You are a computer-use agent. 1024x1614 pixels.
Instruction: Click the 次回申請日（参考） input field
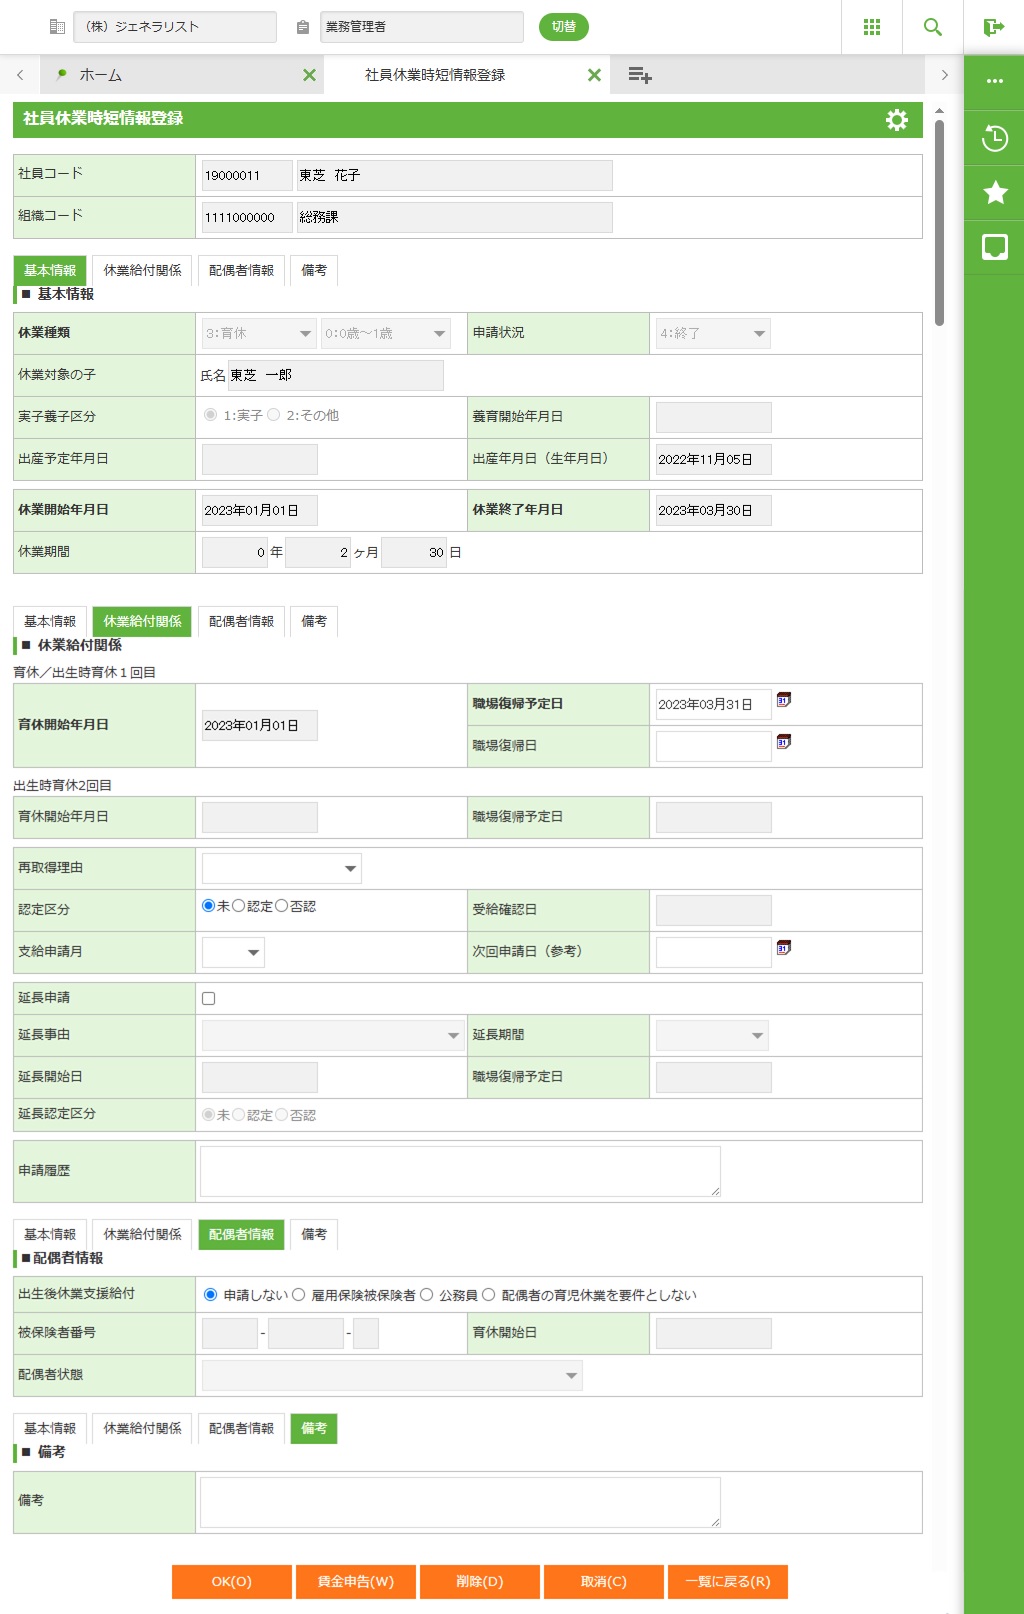[713, 952]
